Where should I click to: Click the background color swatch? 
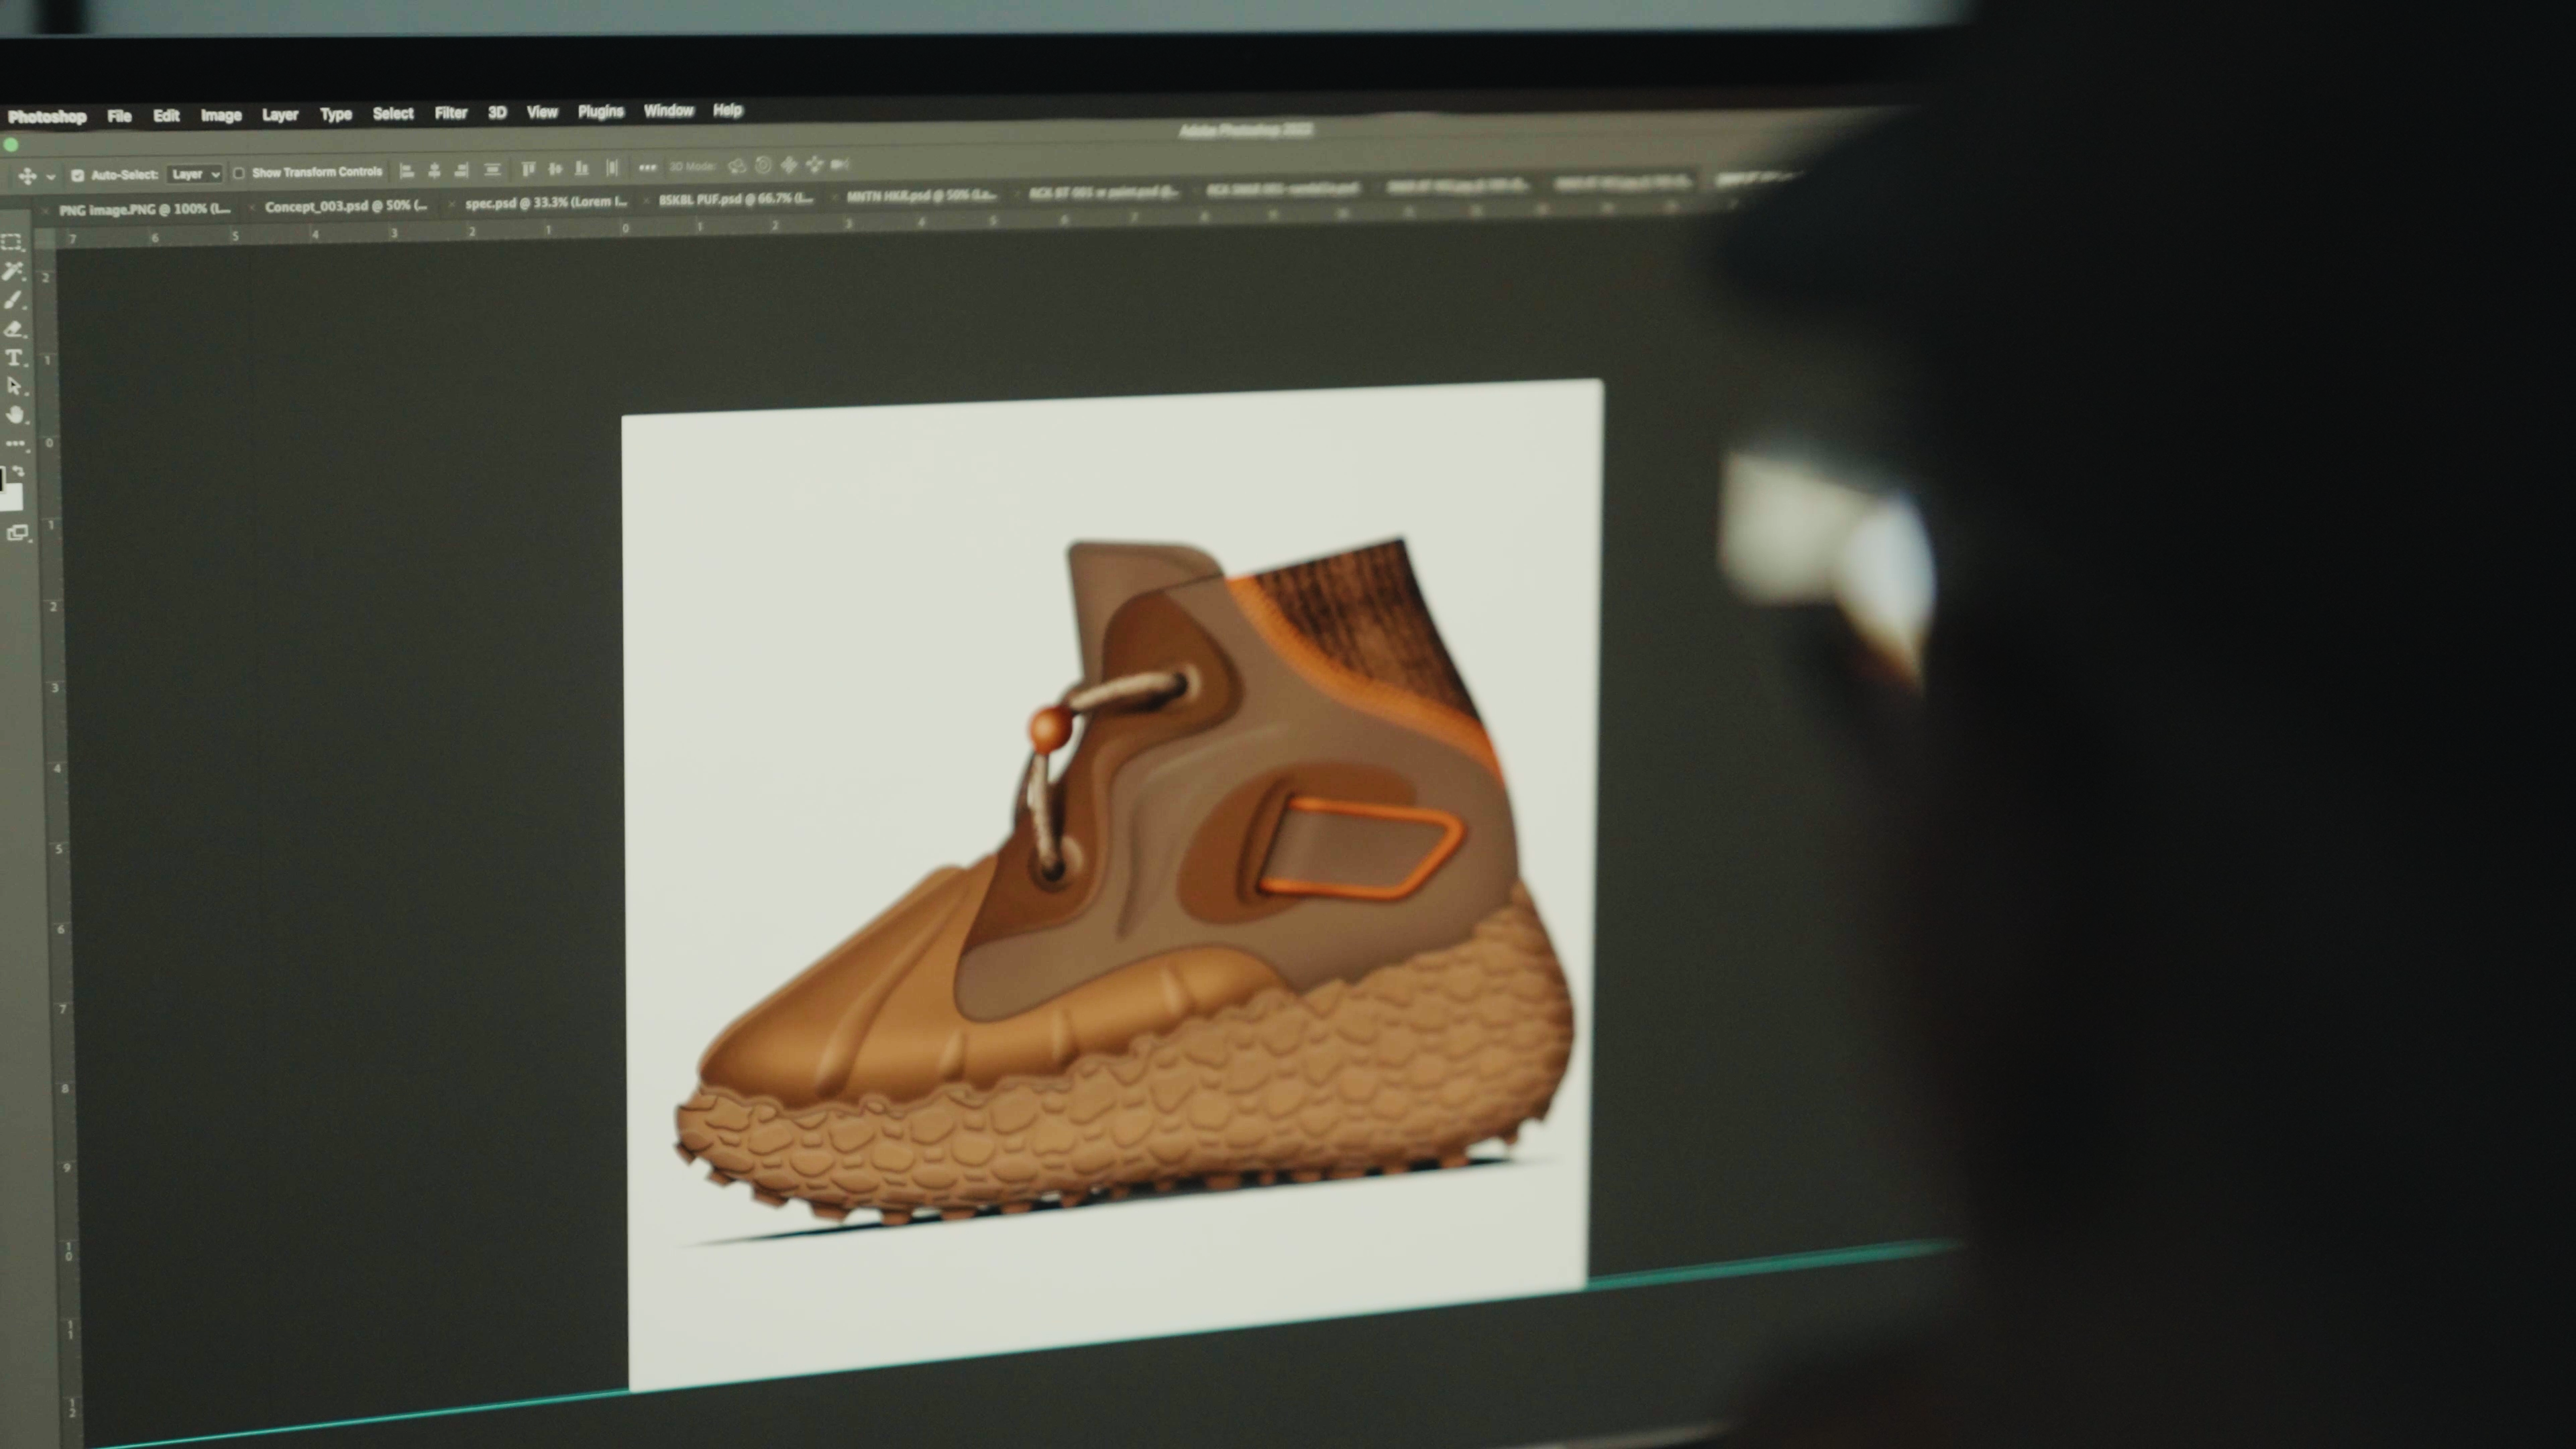click(x=14, y=499)
